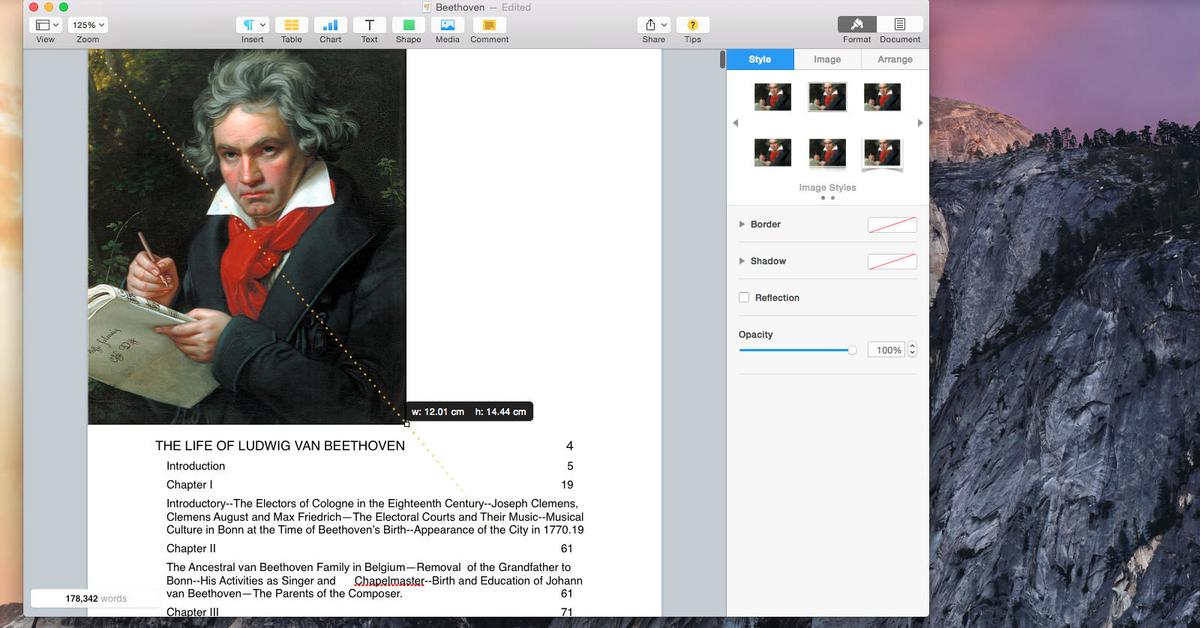The image size is (1200, 628).
Task: Open the Insert paragraph menu
Action: (253, 25)
